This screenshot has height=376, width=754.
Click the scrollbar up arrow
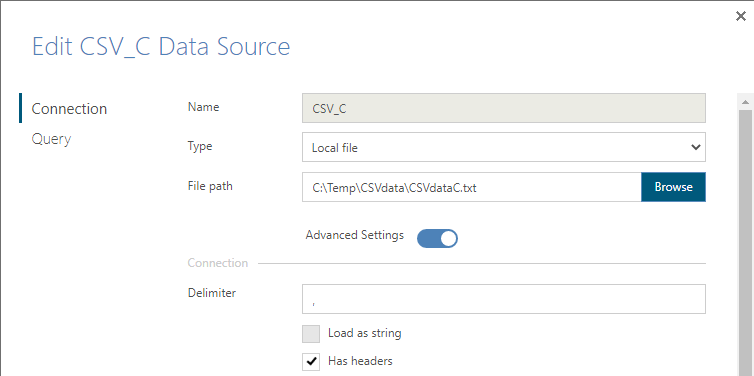pyautogui.click(x=745, y=102)
